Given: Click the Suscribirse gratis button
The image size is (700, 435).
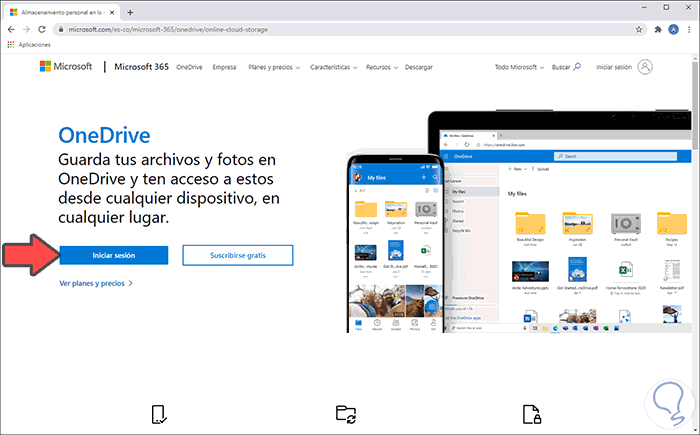Looking at the screenshot, I should tap(238, 255).
